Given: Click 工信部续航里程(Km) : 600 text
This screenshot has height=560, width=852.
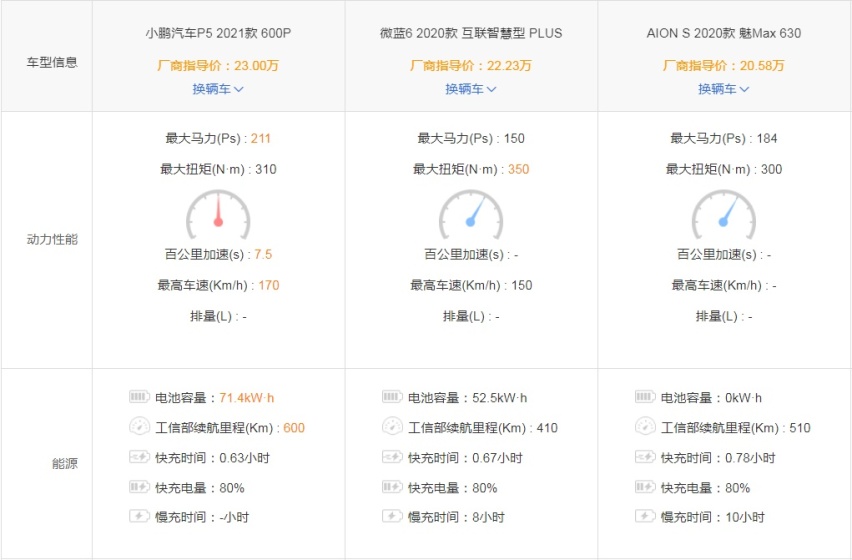Looking at the screenshot, I should (230, 427).
